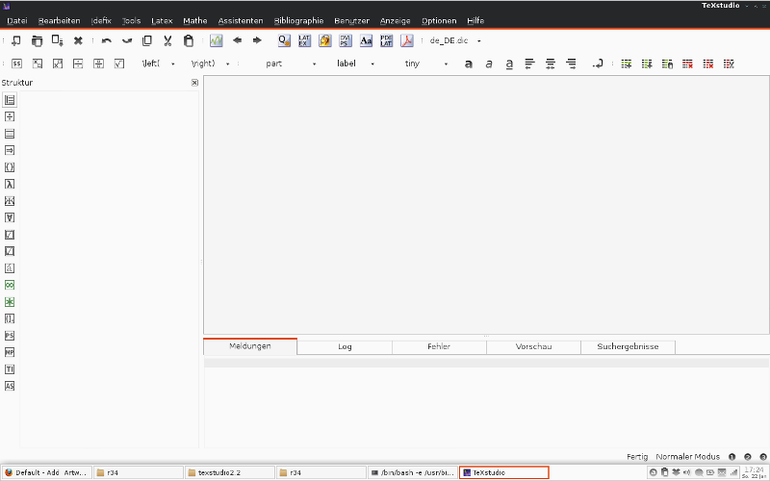The image size is (770, 481).
Task: Redo the last undone edit
Action: [127, 41]
